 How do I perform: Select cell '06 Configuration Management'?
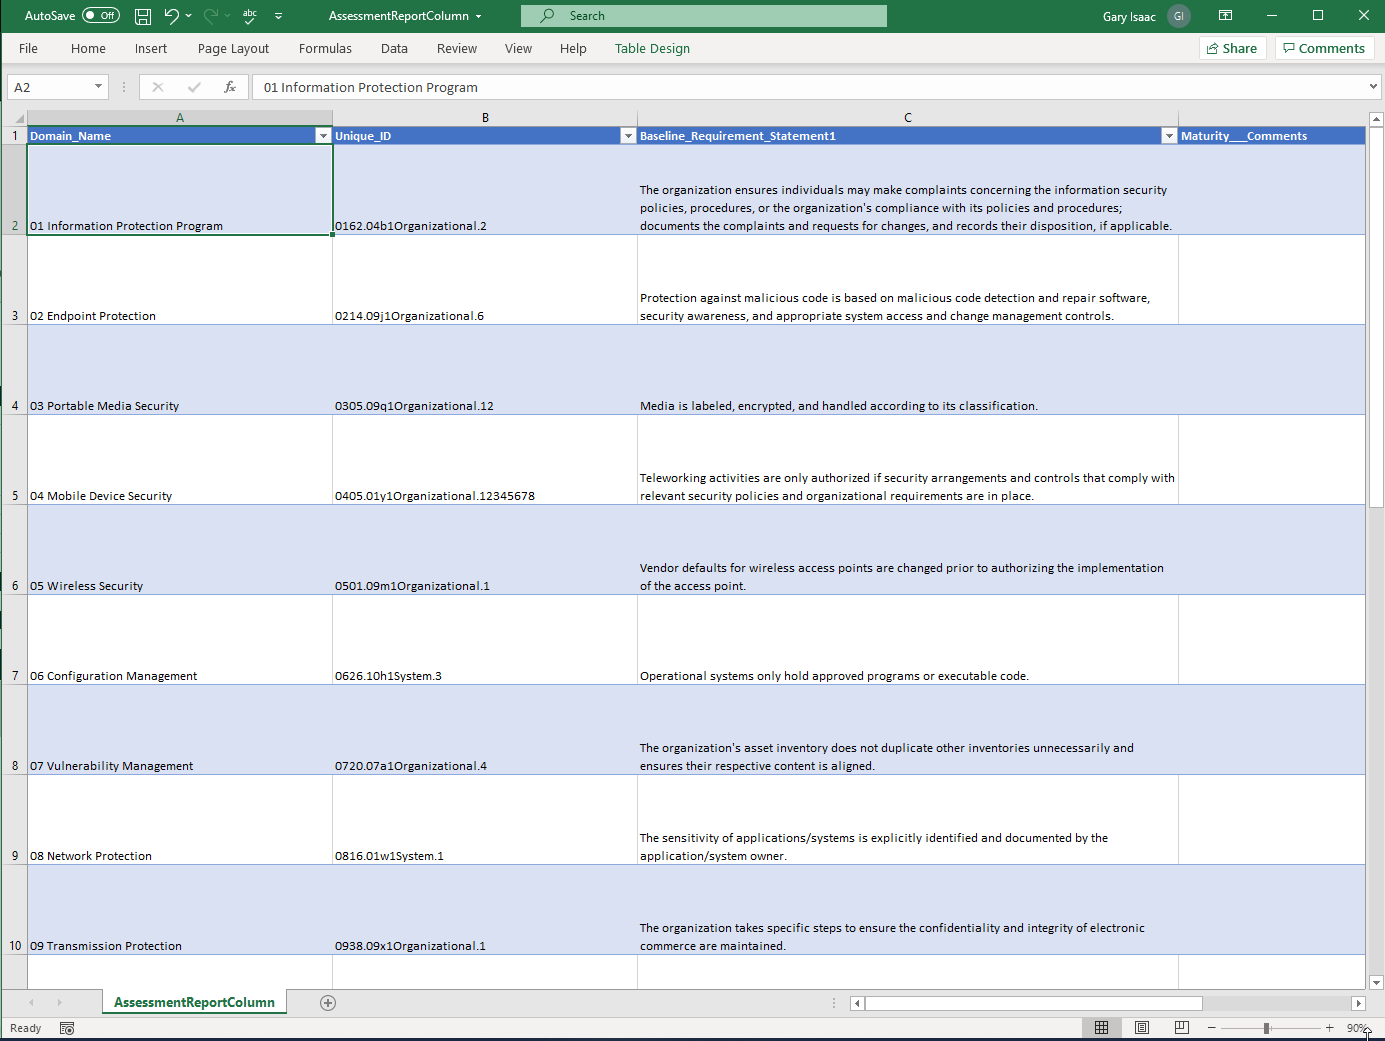click(180, 640)
